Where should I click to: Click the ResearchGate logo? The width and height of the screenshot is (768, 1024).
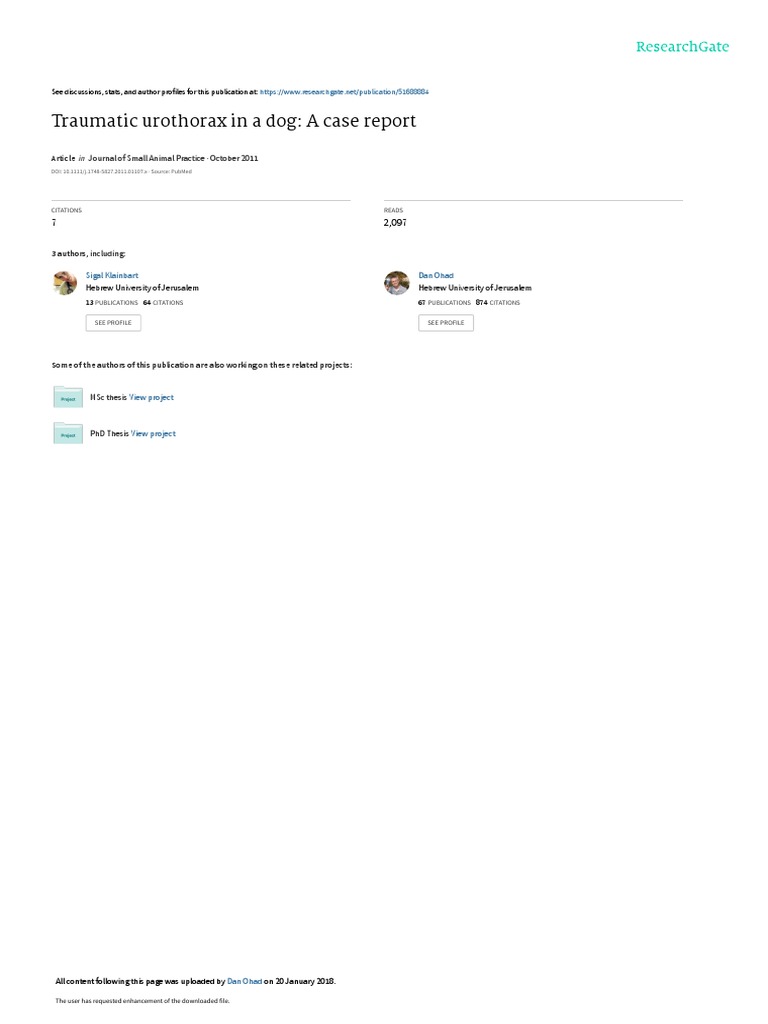pyautogui.click(x=682, y=46)
